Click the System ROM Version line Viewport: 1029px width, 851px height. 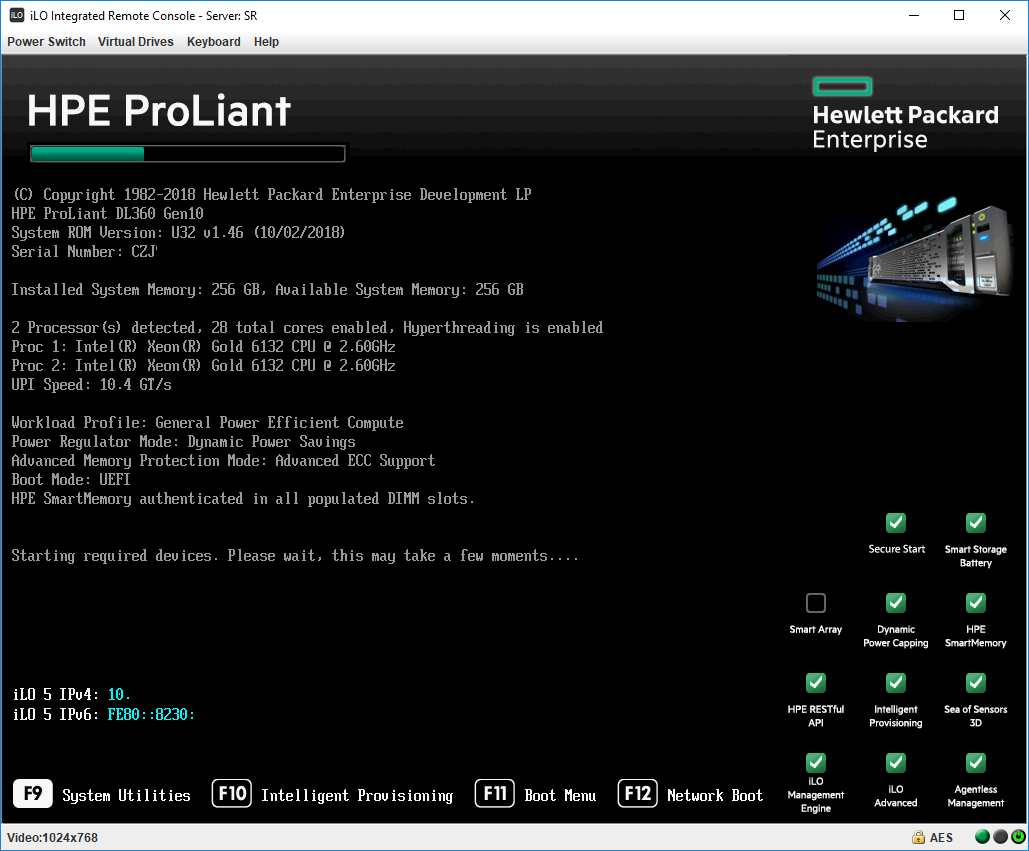178,232
